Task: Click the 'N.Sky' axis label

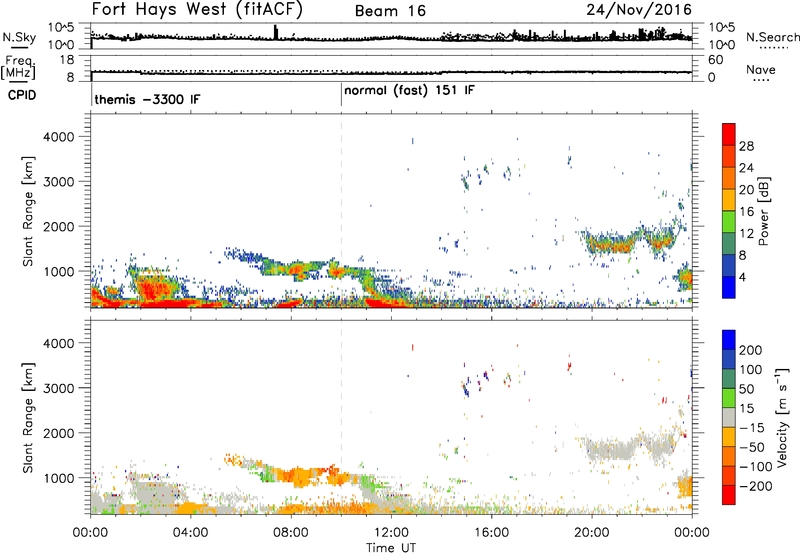Action: point(19,37)
